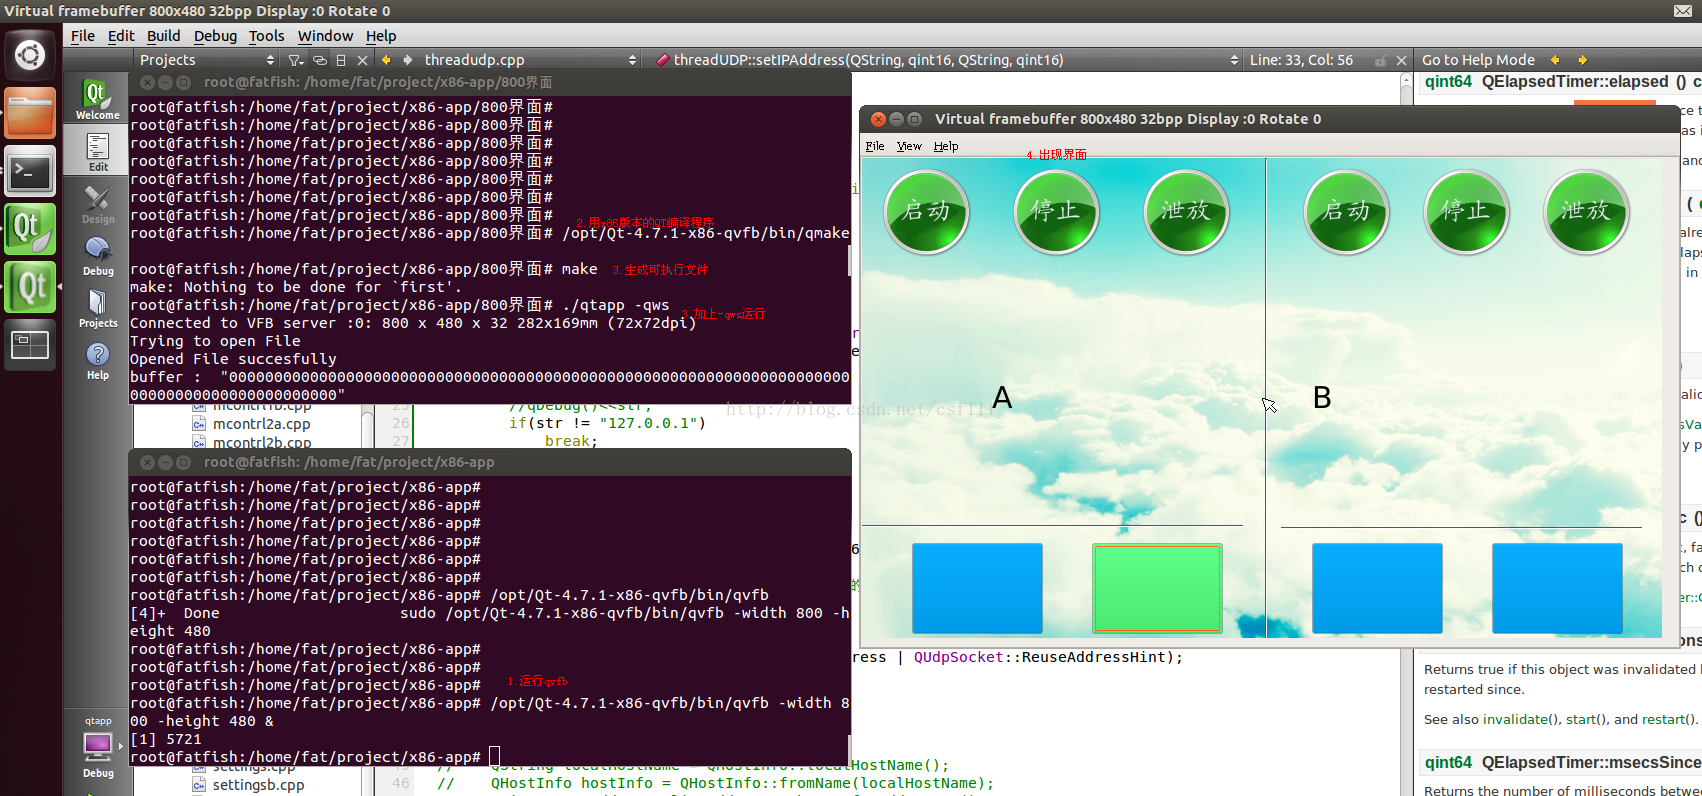Close the Projects side pane
1702x796 pixels.
[x=363, y=60]
